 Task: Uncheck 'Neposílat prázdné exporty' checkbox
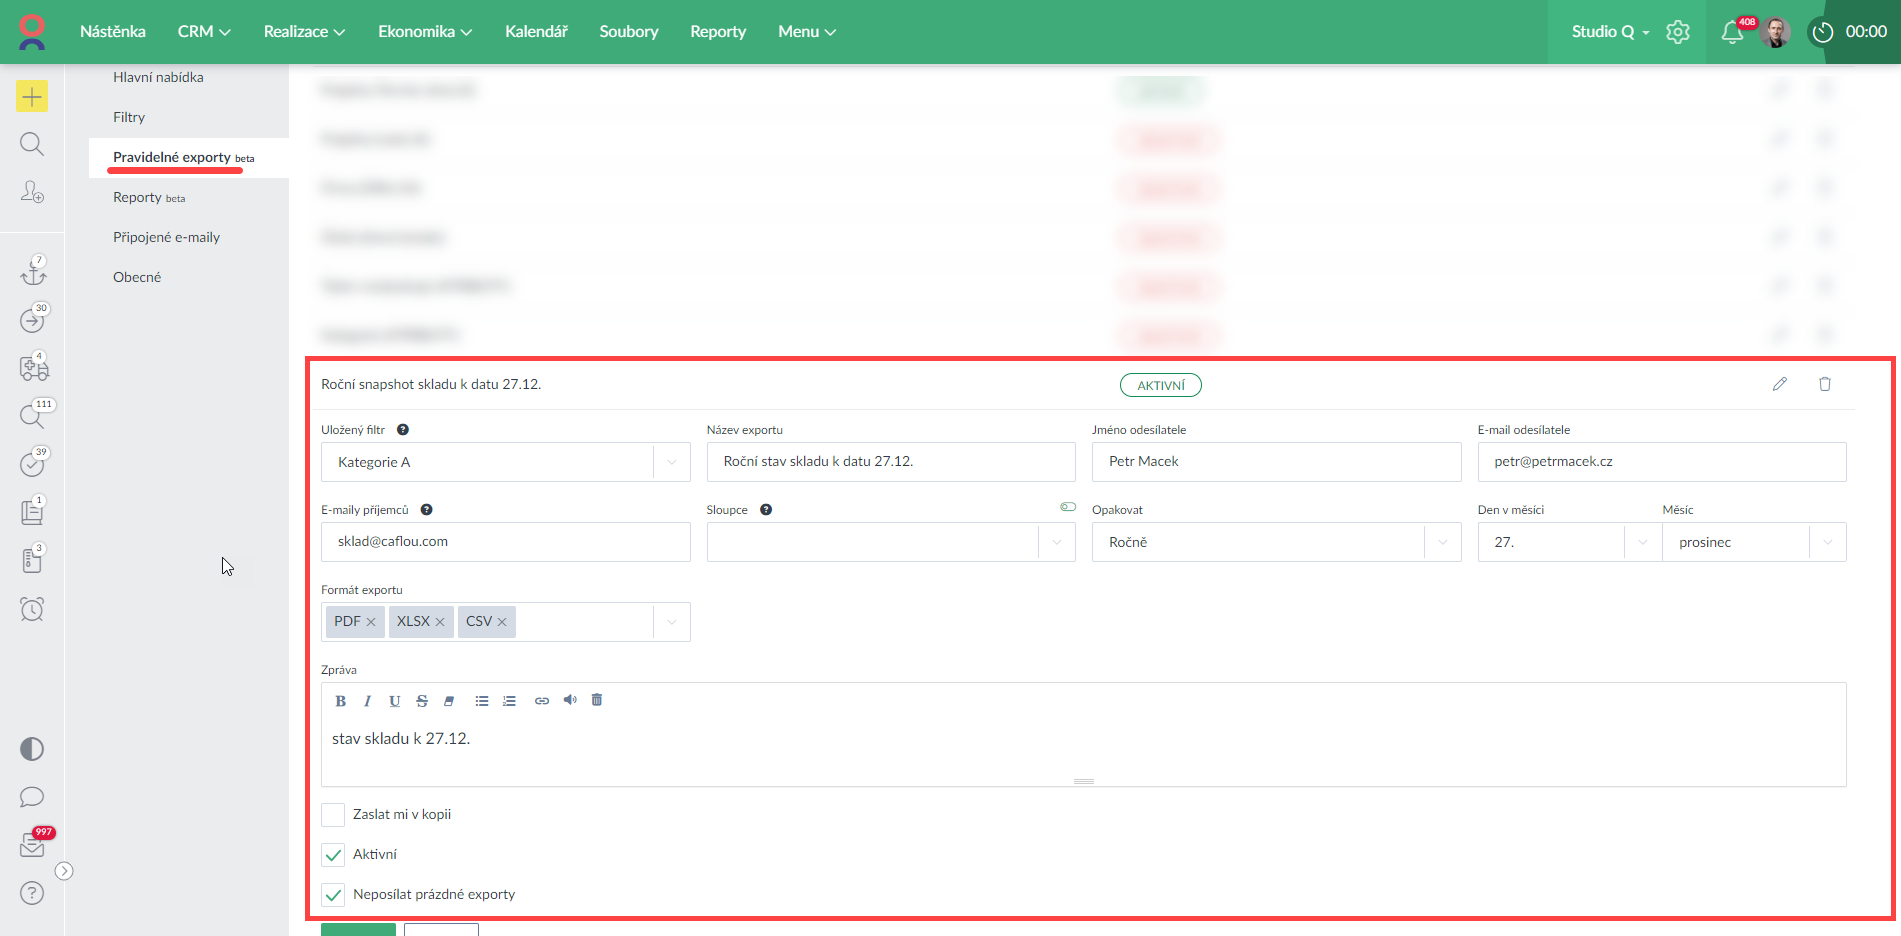tap(333, 895)
